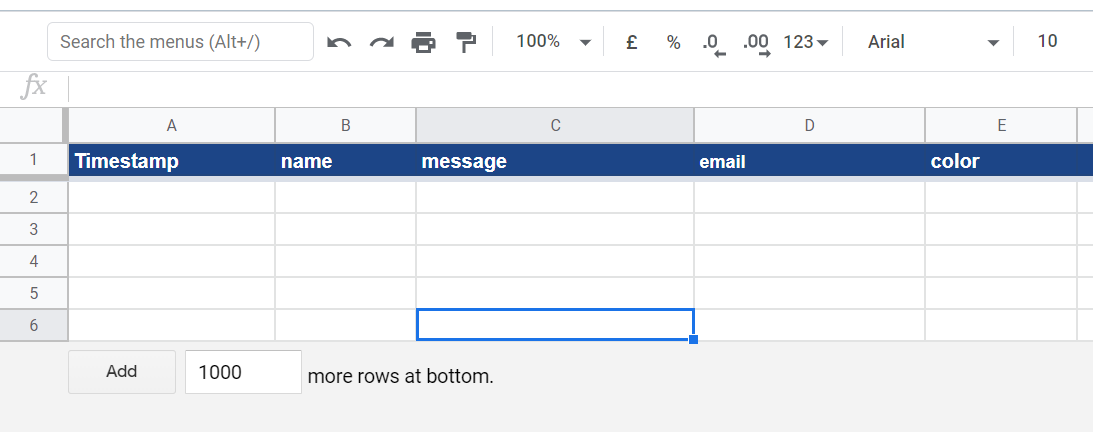Click the 1000 rows input field
Viewport: 1093px width, 432px height.
243,372
